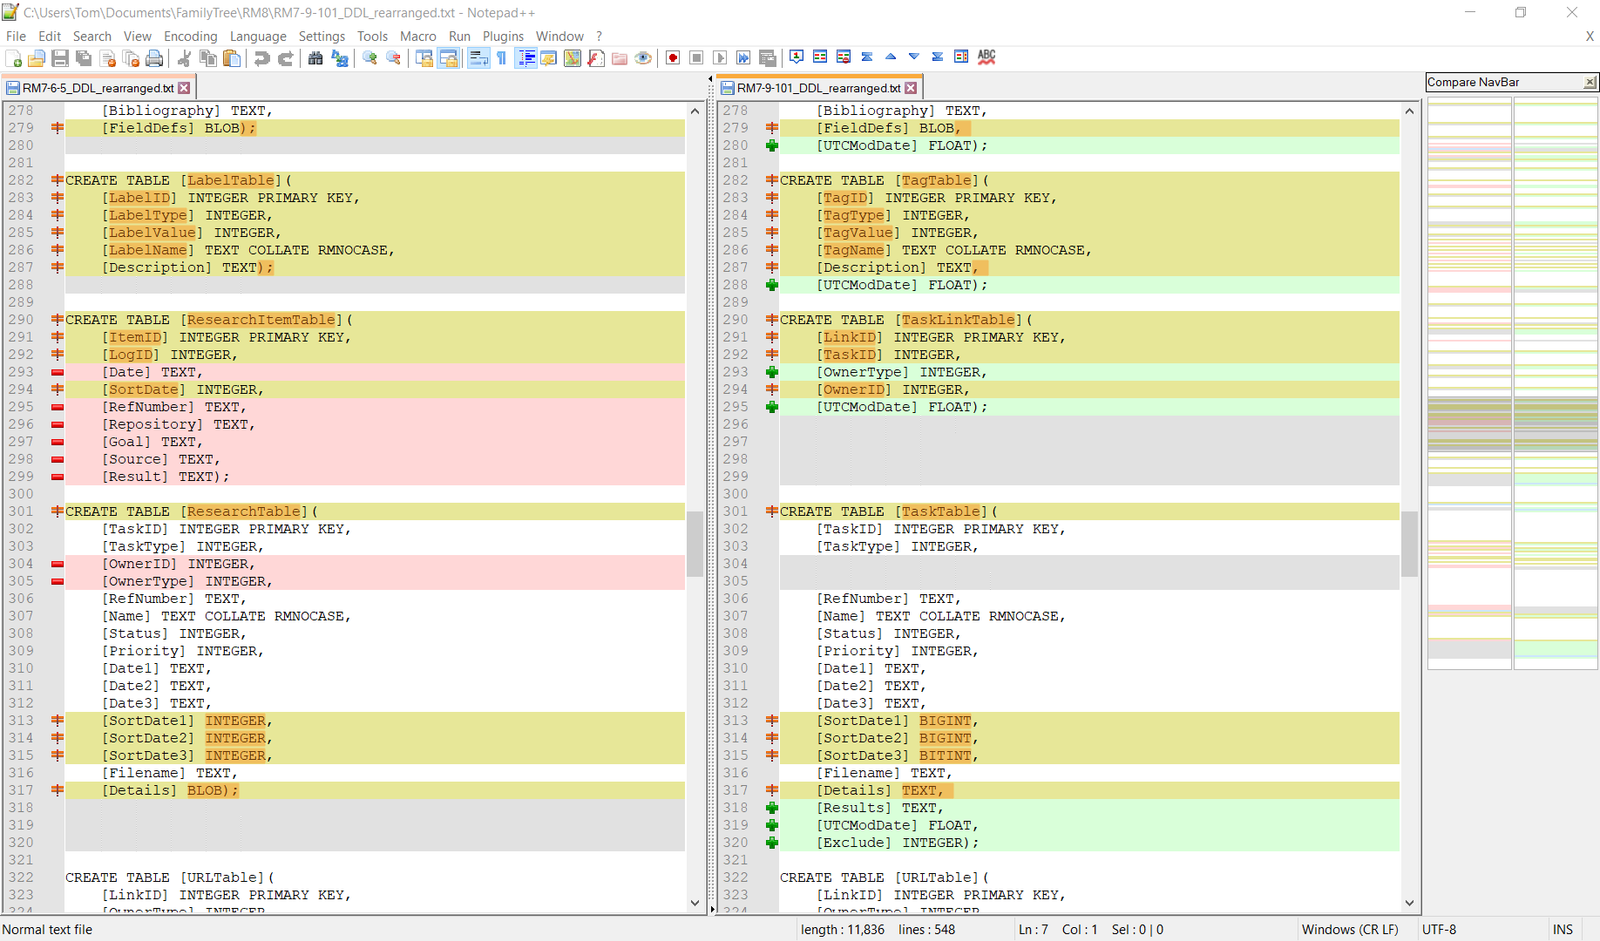This screenshot has height=941, width=1600.
Task: Jump to first difference icon
Action: pos(867,57)
